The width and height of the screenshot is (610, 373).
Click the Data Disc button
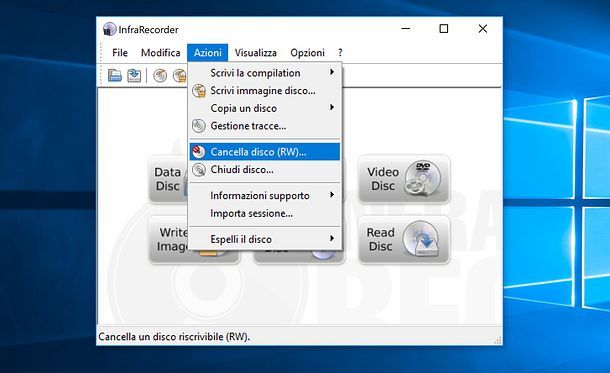coord(168,179)
